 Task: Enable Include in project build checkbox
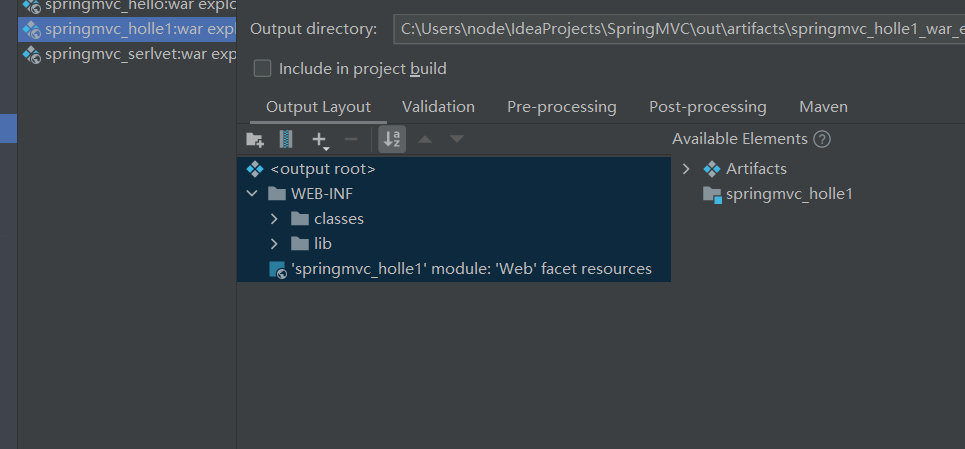pyautogui.click(x=263, y=69)
